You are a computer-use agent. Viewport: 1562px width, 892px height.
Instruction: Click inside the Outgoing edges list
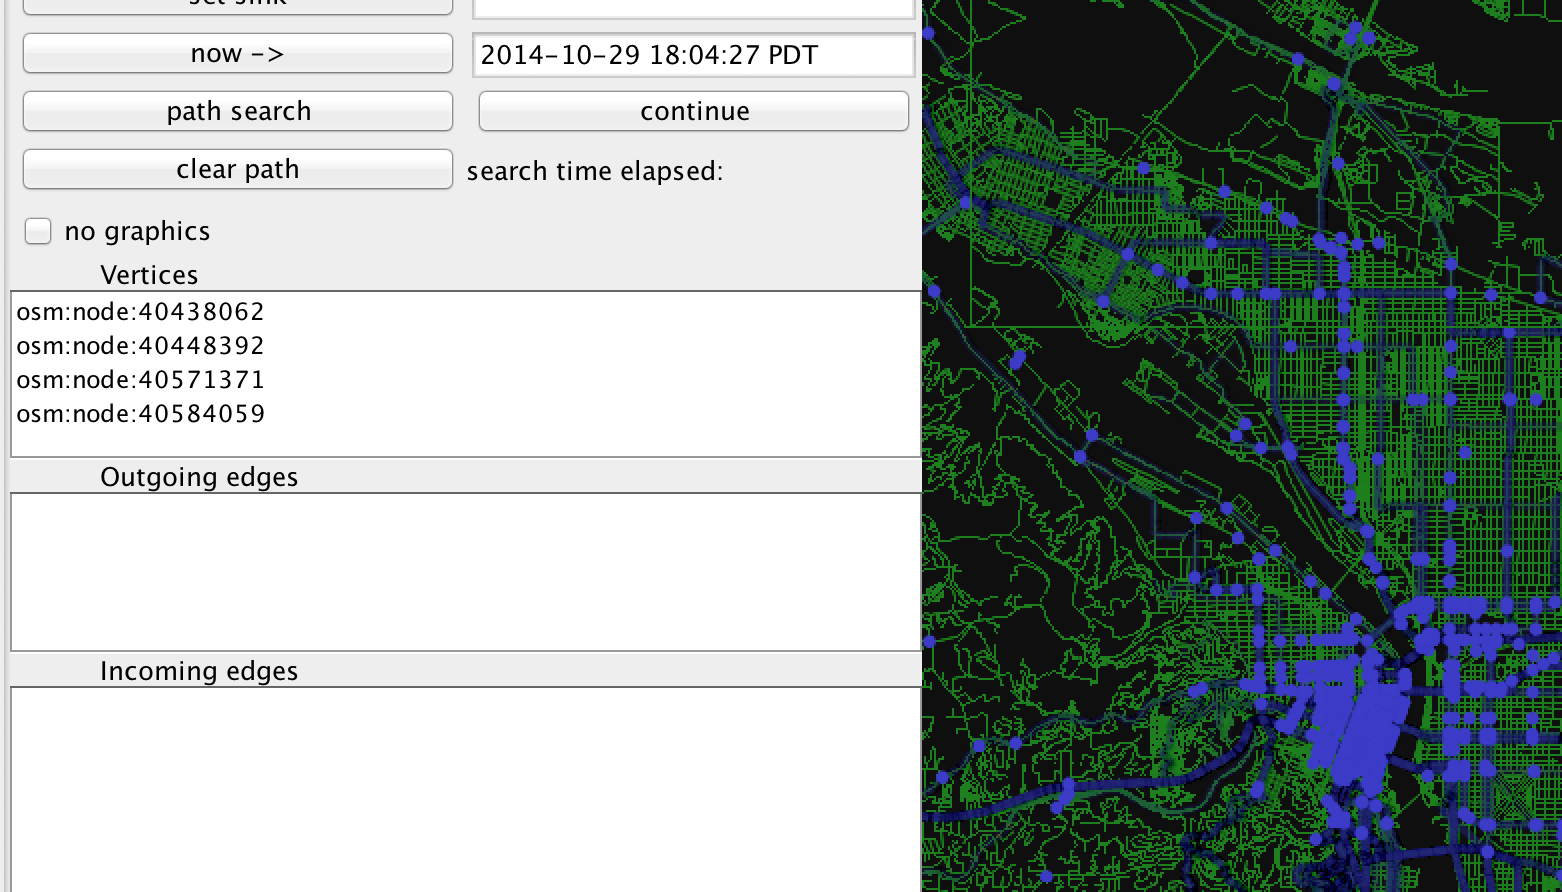[465, 572]
